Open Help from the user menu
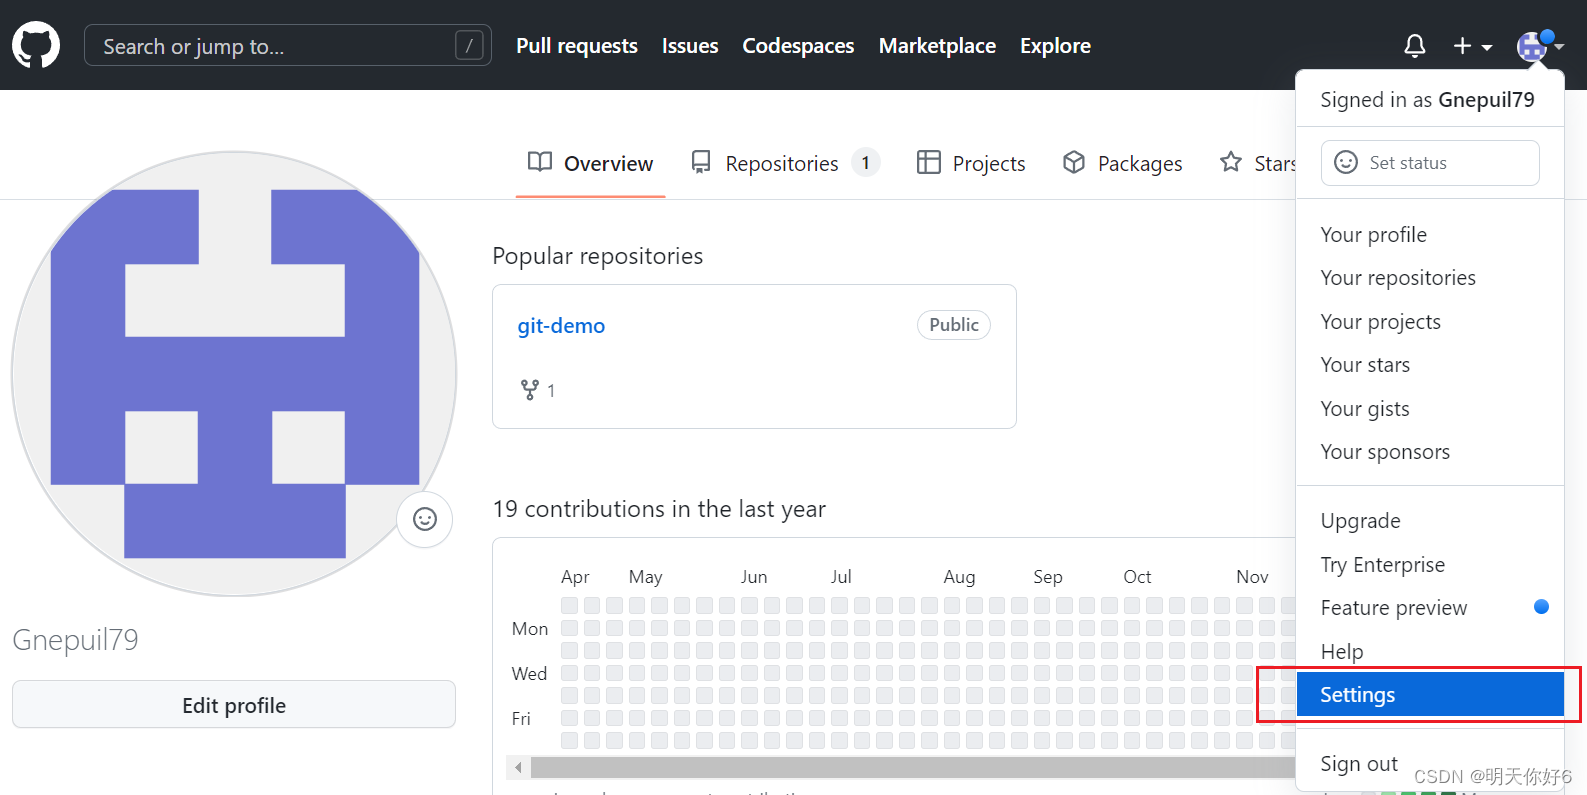Viewport: 1587px width, 795px height. click(x=1430, y=652)
